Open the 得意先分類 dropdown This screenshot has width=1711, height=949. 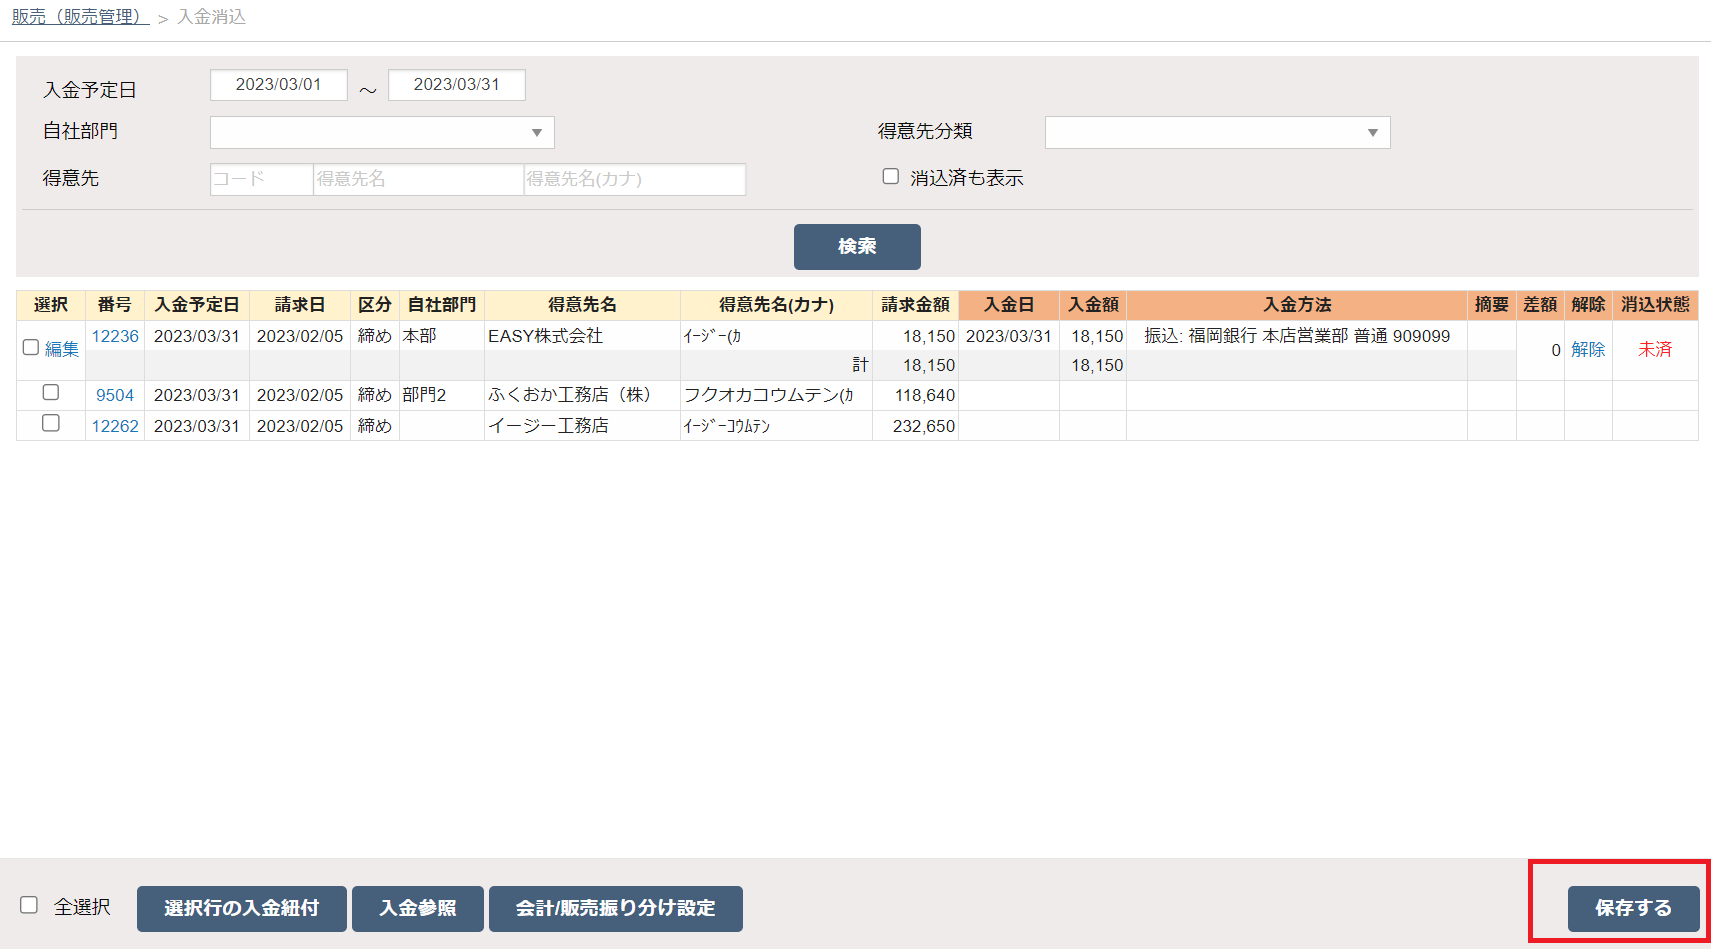click(x=1217, y=133)
